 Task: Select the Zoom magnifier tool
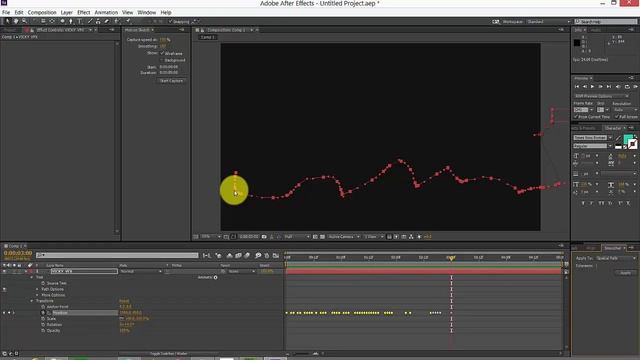24,21
